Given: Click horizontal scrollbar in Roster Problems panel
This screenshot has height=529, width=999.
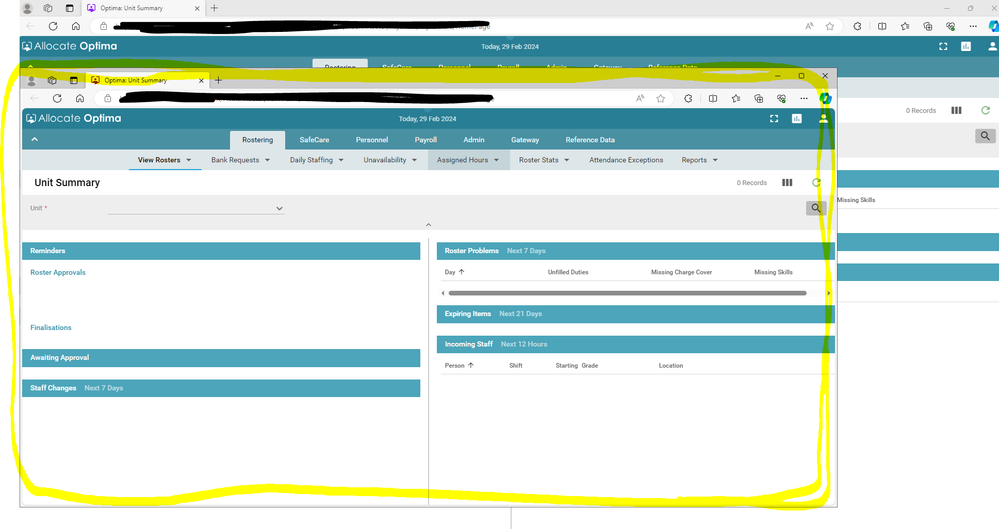Looking at the screenshot, I should [x=628, y=293].
